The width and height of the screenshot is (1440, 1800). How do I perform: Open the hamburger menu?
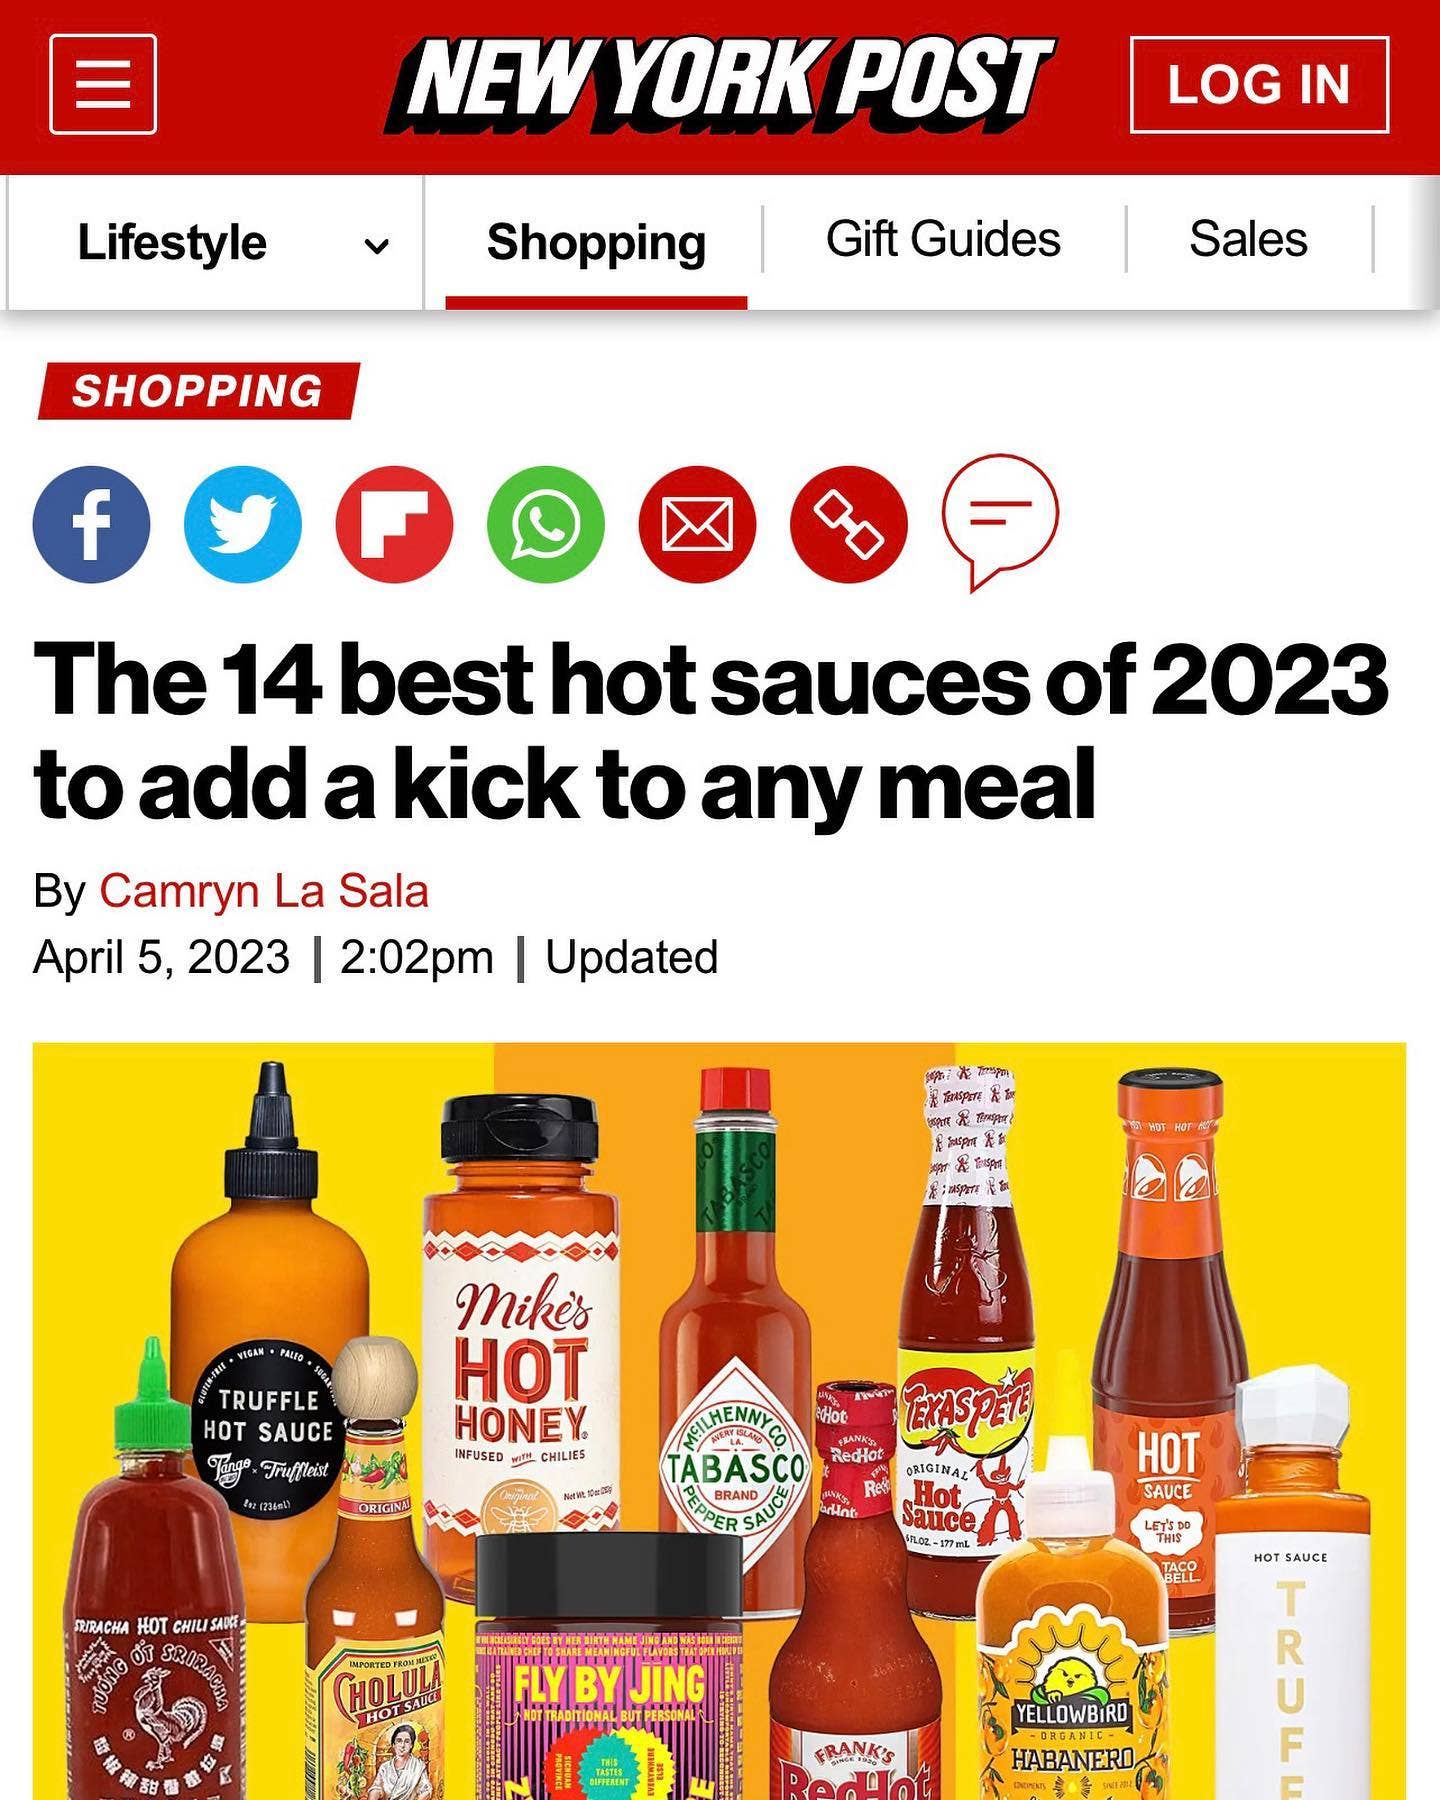tap(103, 84)
